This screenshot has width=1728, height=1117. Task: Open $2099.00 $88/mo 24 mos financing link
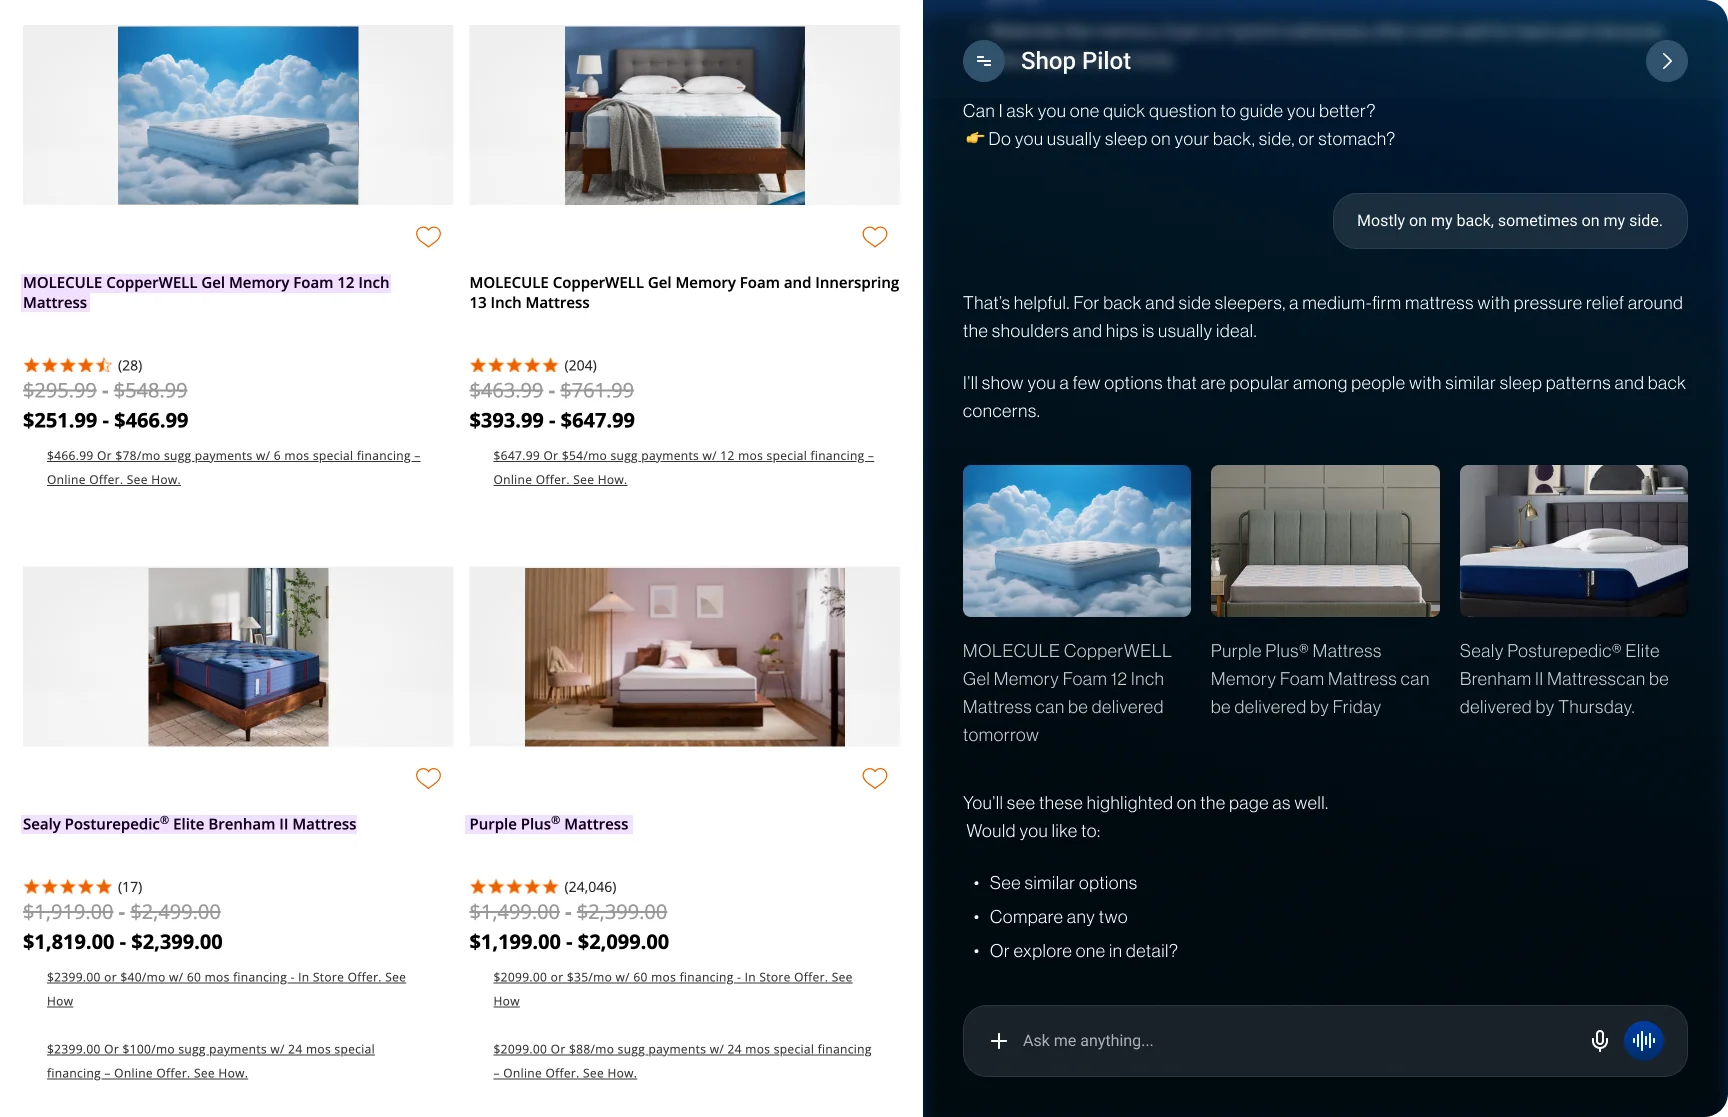[x=682, y=1061]
